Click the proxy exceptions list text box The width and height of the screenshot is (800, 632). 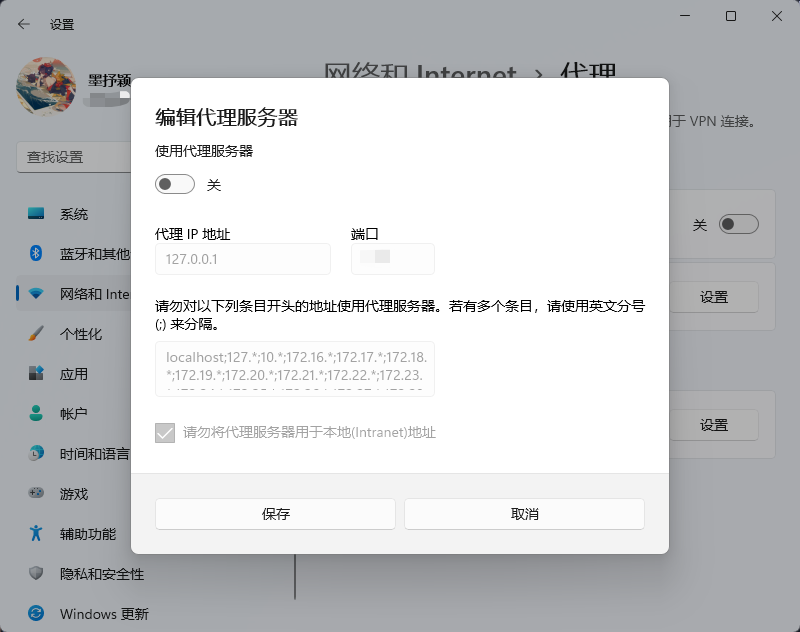[295, 369]
